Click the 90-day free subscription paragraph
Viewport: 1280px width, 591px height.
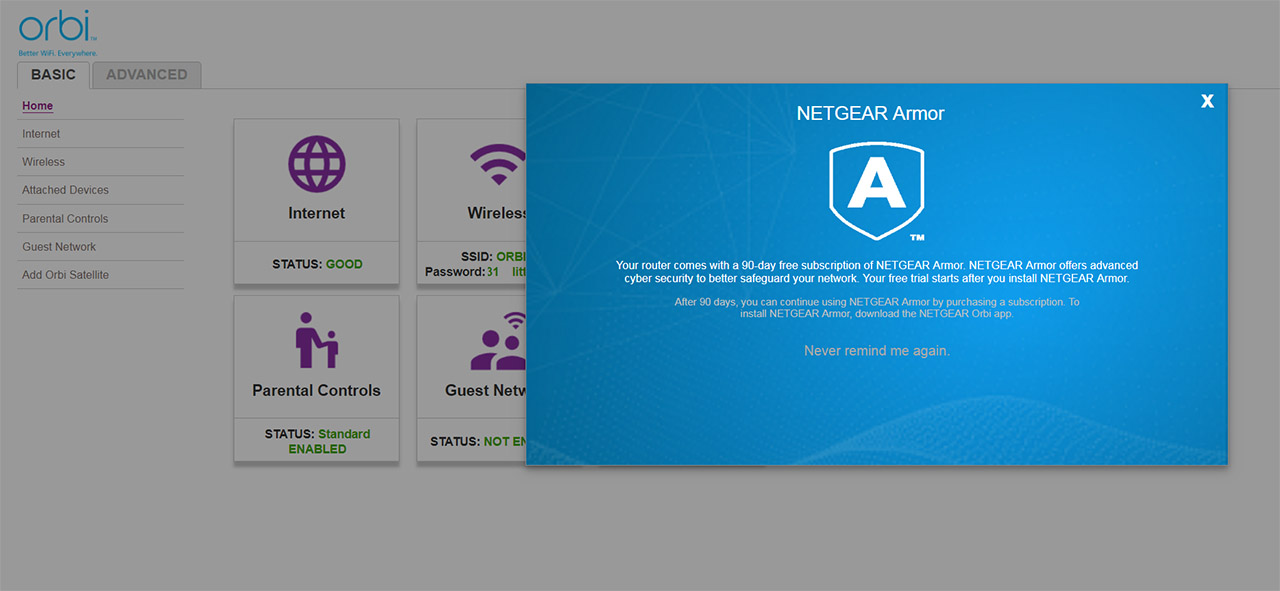tap(877, 272)
